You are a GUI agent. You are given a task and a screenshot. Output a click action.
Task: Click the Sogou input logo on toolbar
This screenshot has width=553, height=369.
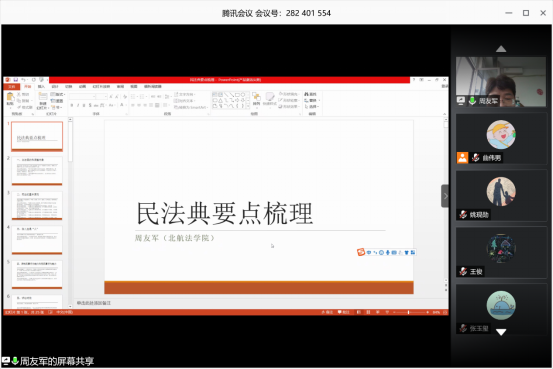coord(360,252)
